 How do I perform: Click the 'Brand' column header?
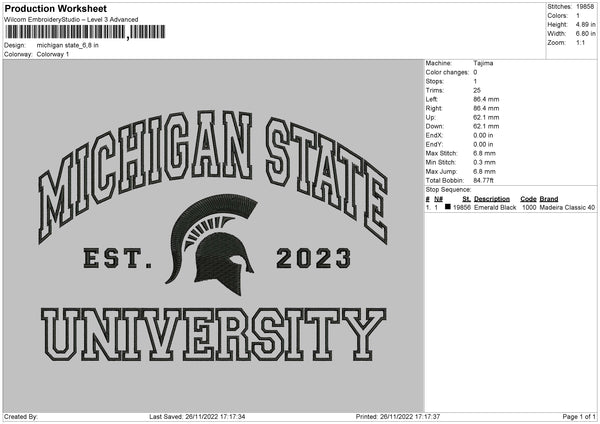pyautogui.click(x=549, y=199)
